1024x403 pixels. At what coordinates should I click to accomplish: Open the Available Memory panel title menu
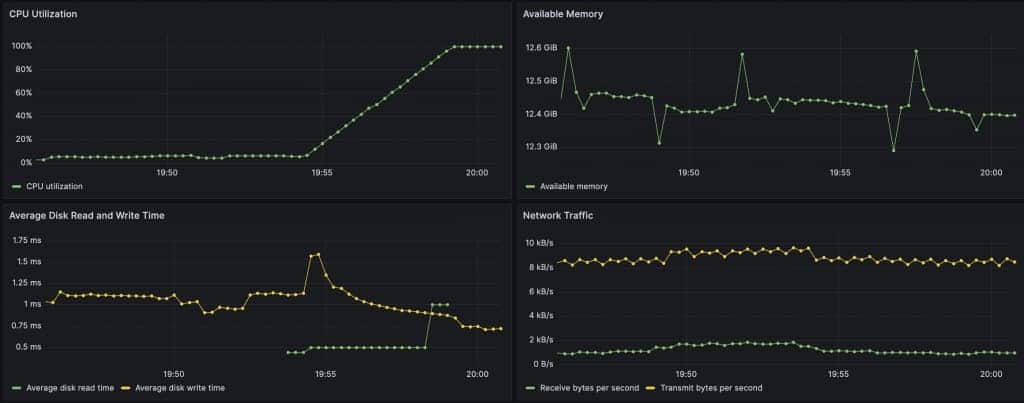click(562, 14)
